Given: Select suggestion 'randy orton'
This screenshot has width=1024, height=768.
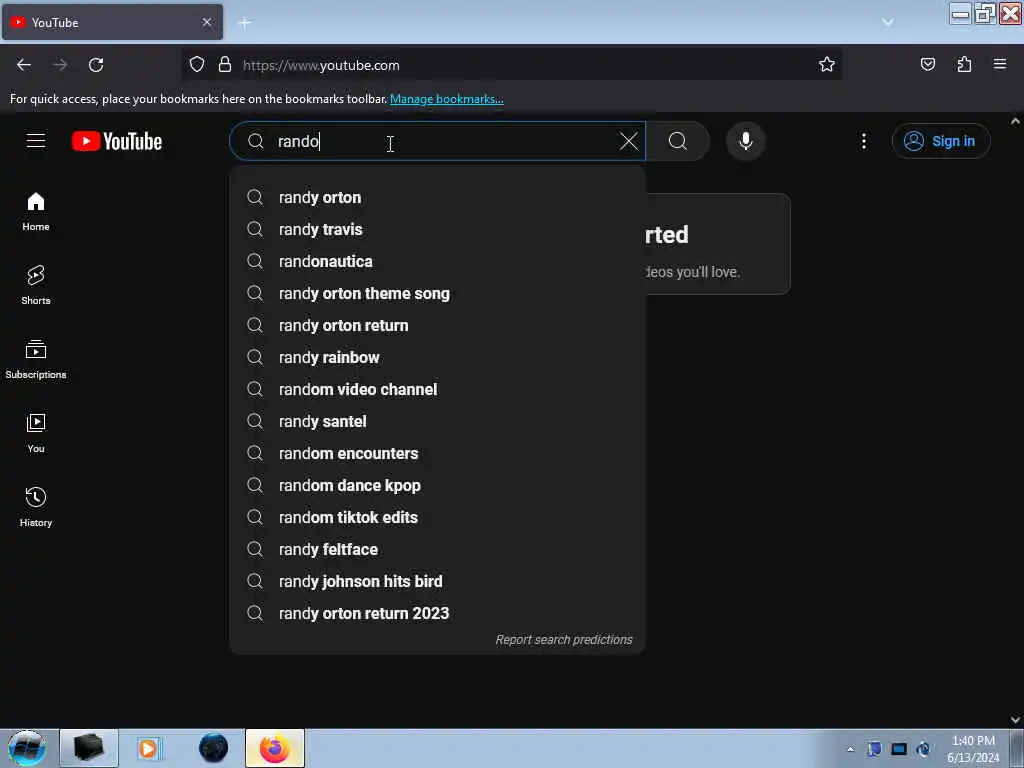Looking at the screenshot, I should pyautogui.click(x=438, y=197).
